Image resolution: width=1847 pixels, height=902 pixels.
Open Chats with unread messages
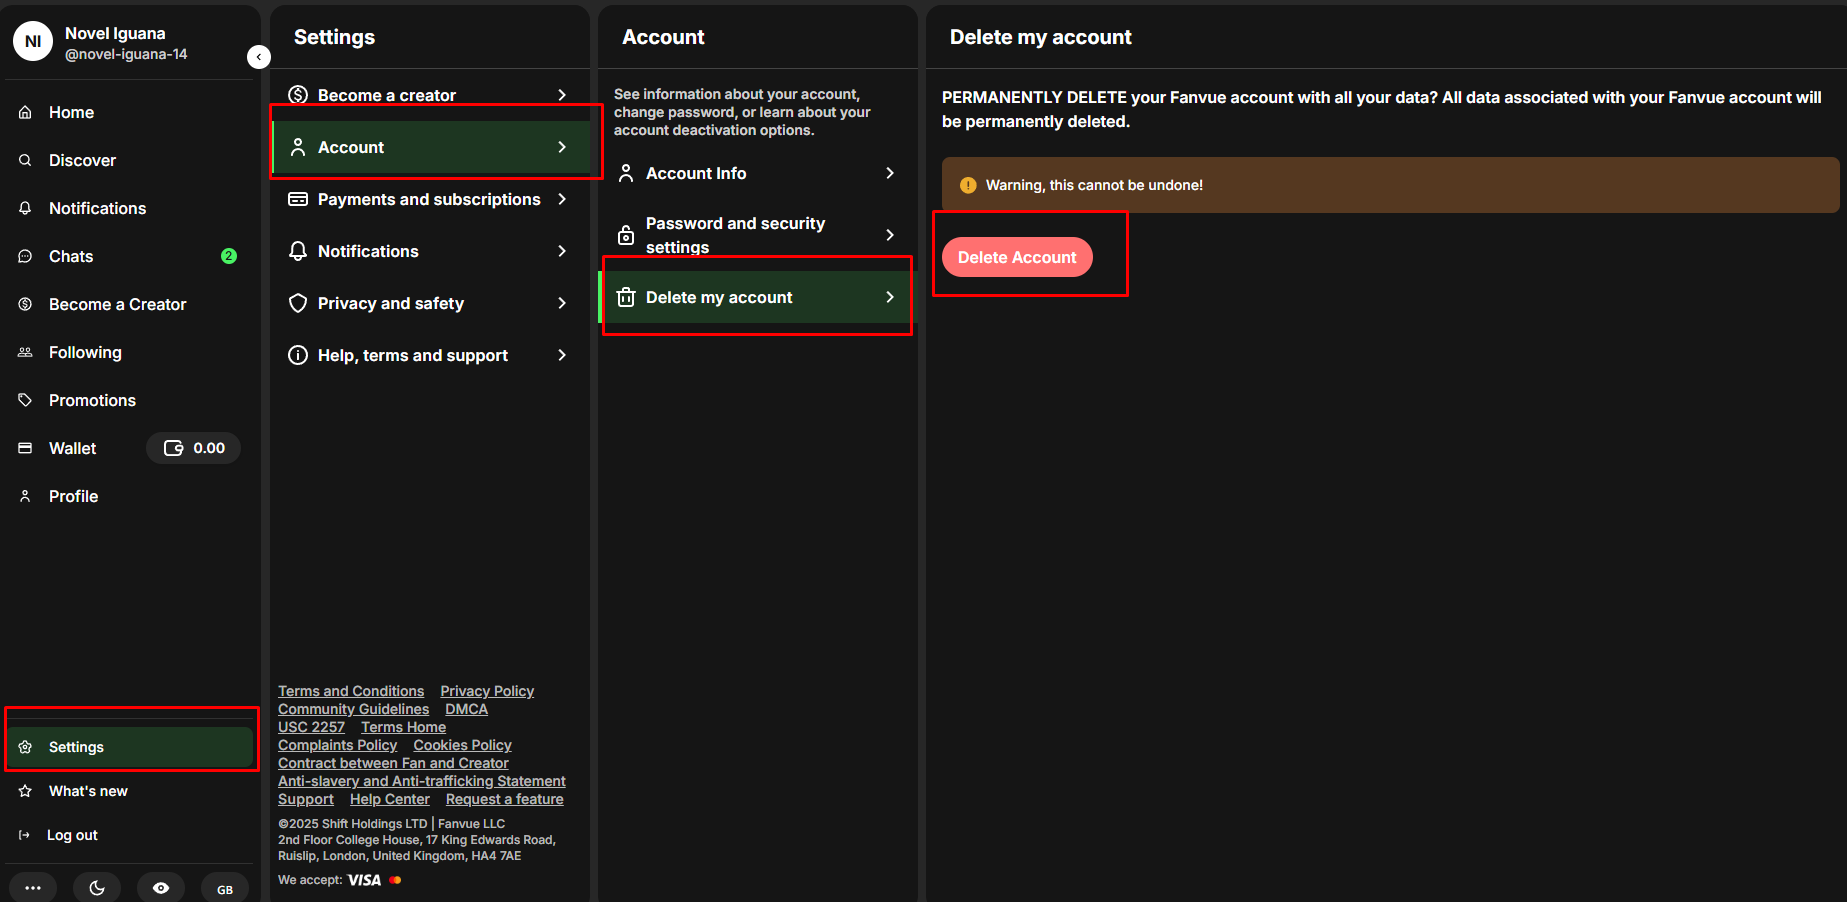(70, 256)
